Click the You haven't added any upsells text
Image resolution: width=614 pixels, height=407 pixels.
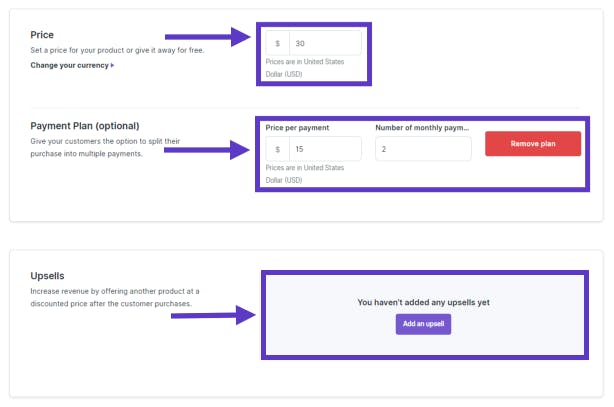coord(423,302)
